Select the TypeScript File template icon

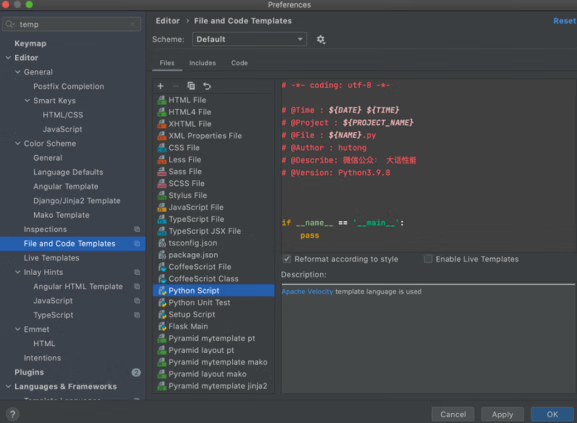click(x=162, y=219)
